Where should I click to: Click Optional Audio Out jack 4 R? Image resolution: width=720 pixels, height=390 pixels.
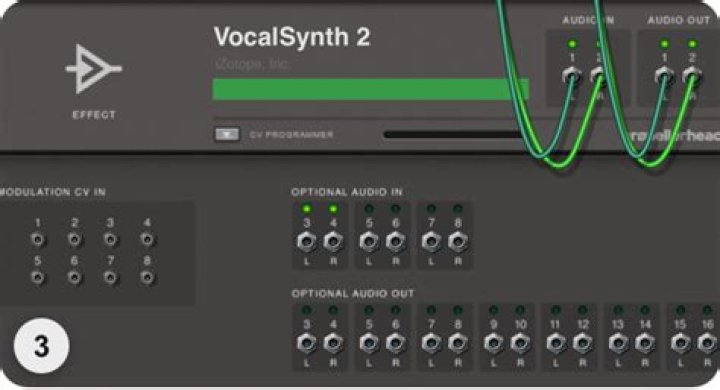click(333, 343)
